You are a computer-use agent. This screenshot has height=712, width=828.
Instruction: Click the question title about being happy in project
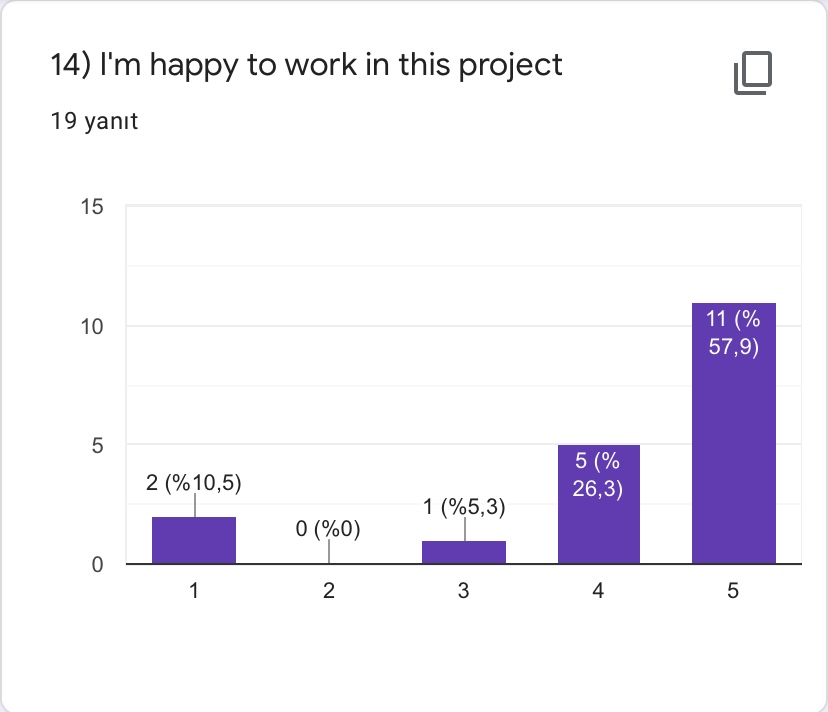coord(306,66)
